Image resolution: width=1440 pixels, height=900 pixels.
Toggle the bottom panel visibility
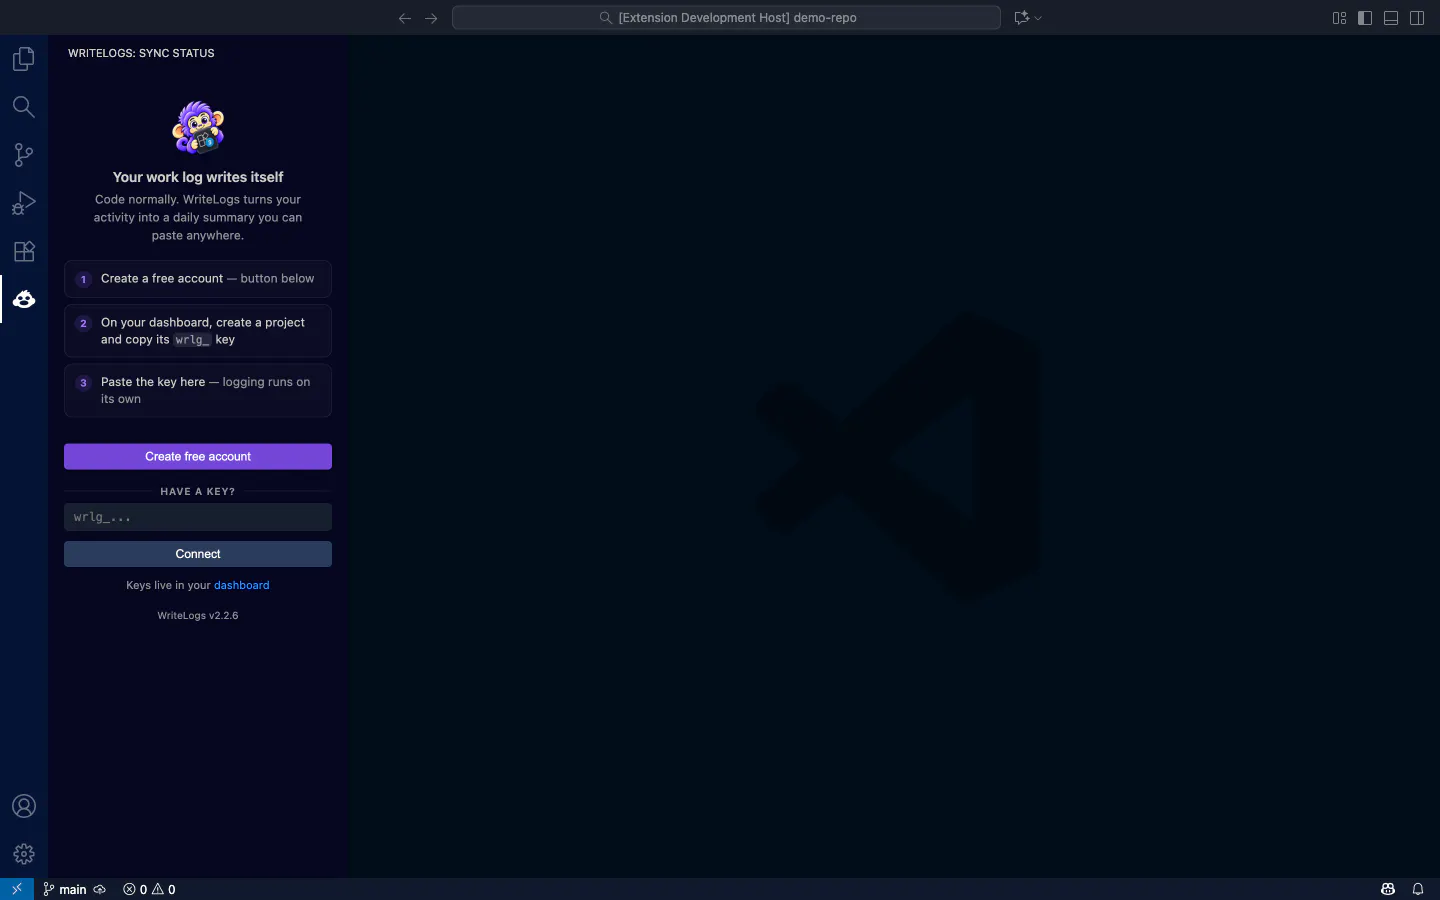coord(1391,18)
